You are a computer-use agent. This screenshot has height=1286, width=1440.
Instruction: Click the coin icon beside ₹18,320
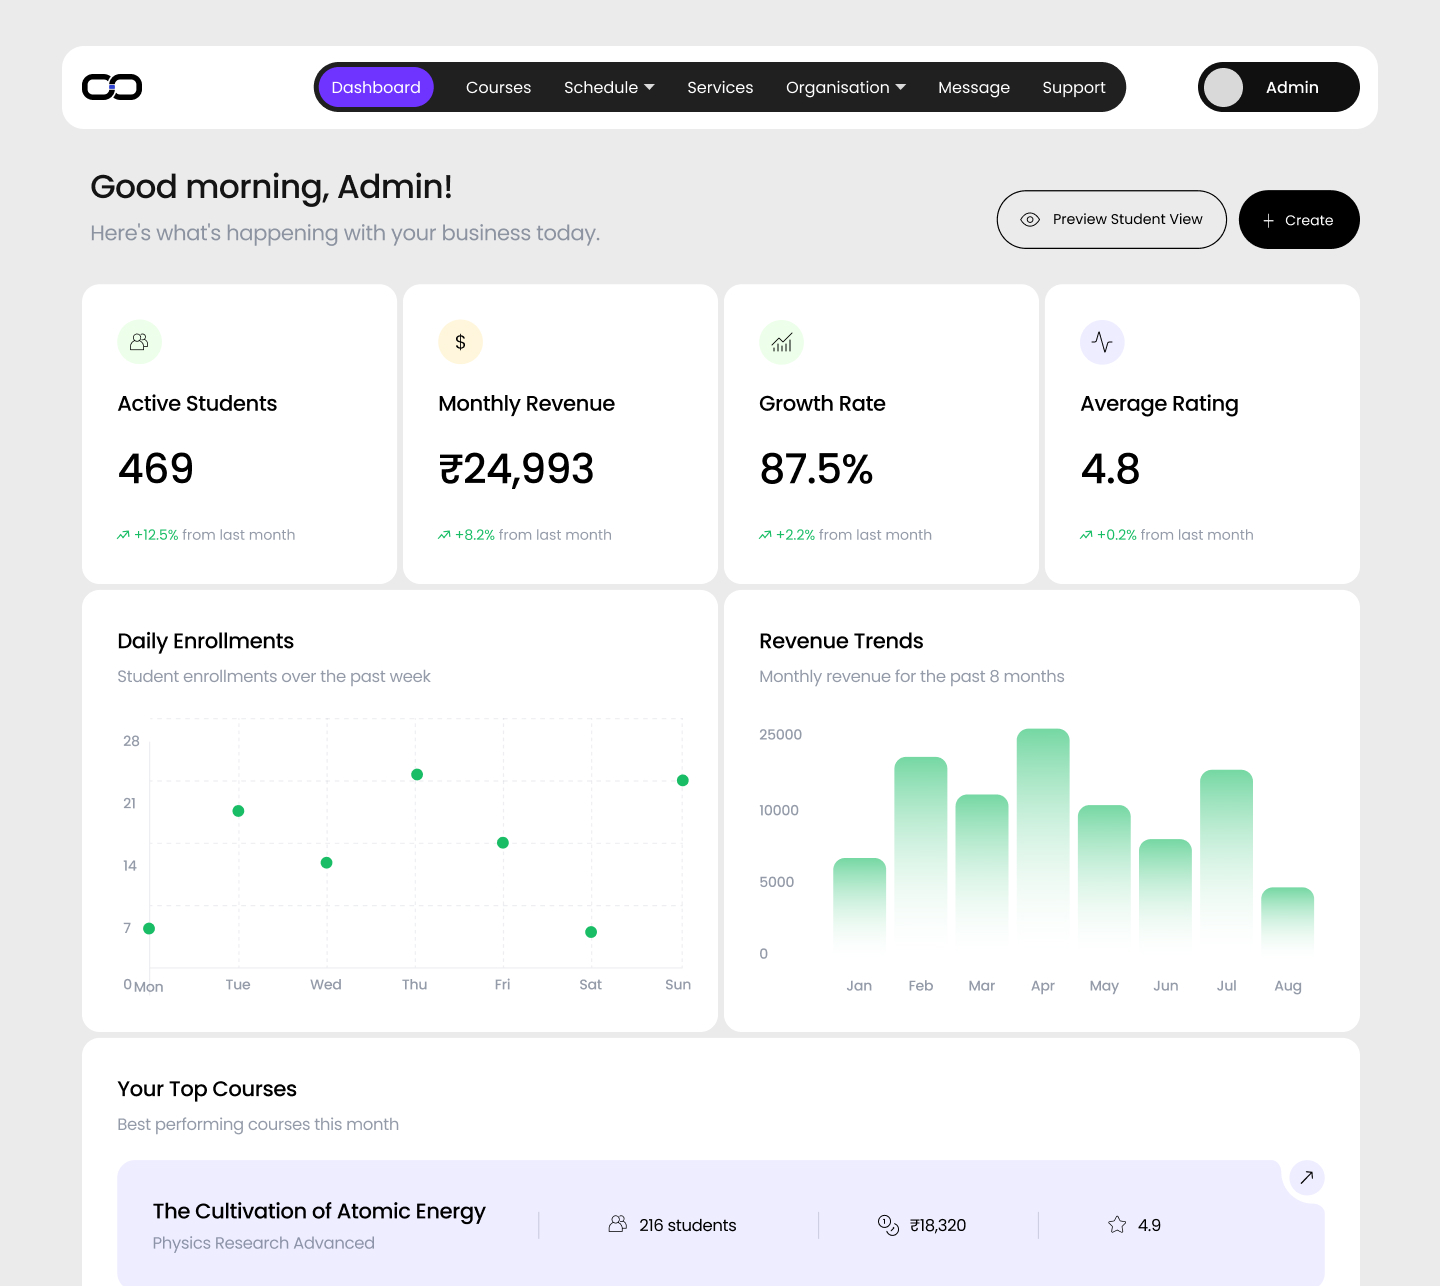tap(887, 1224)
